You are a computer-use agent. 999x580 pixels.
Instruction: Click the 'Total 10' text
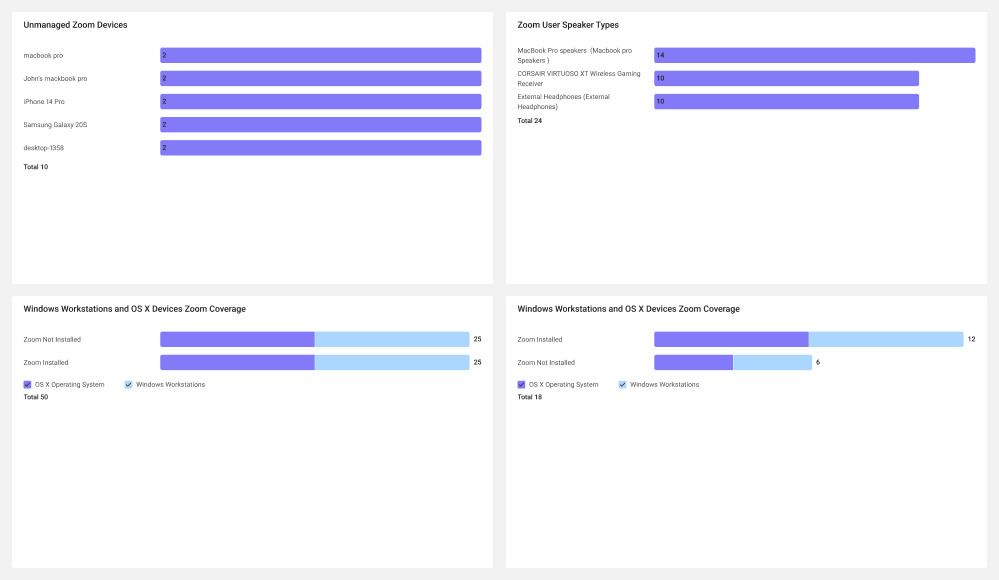tap(36, 167)
